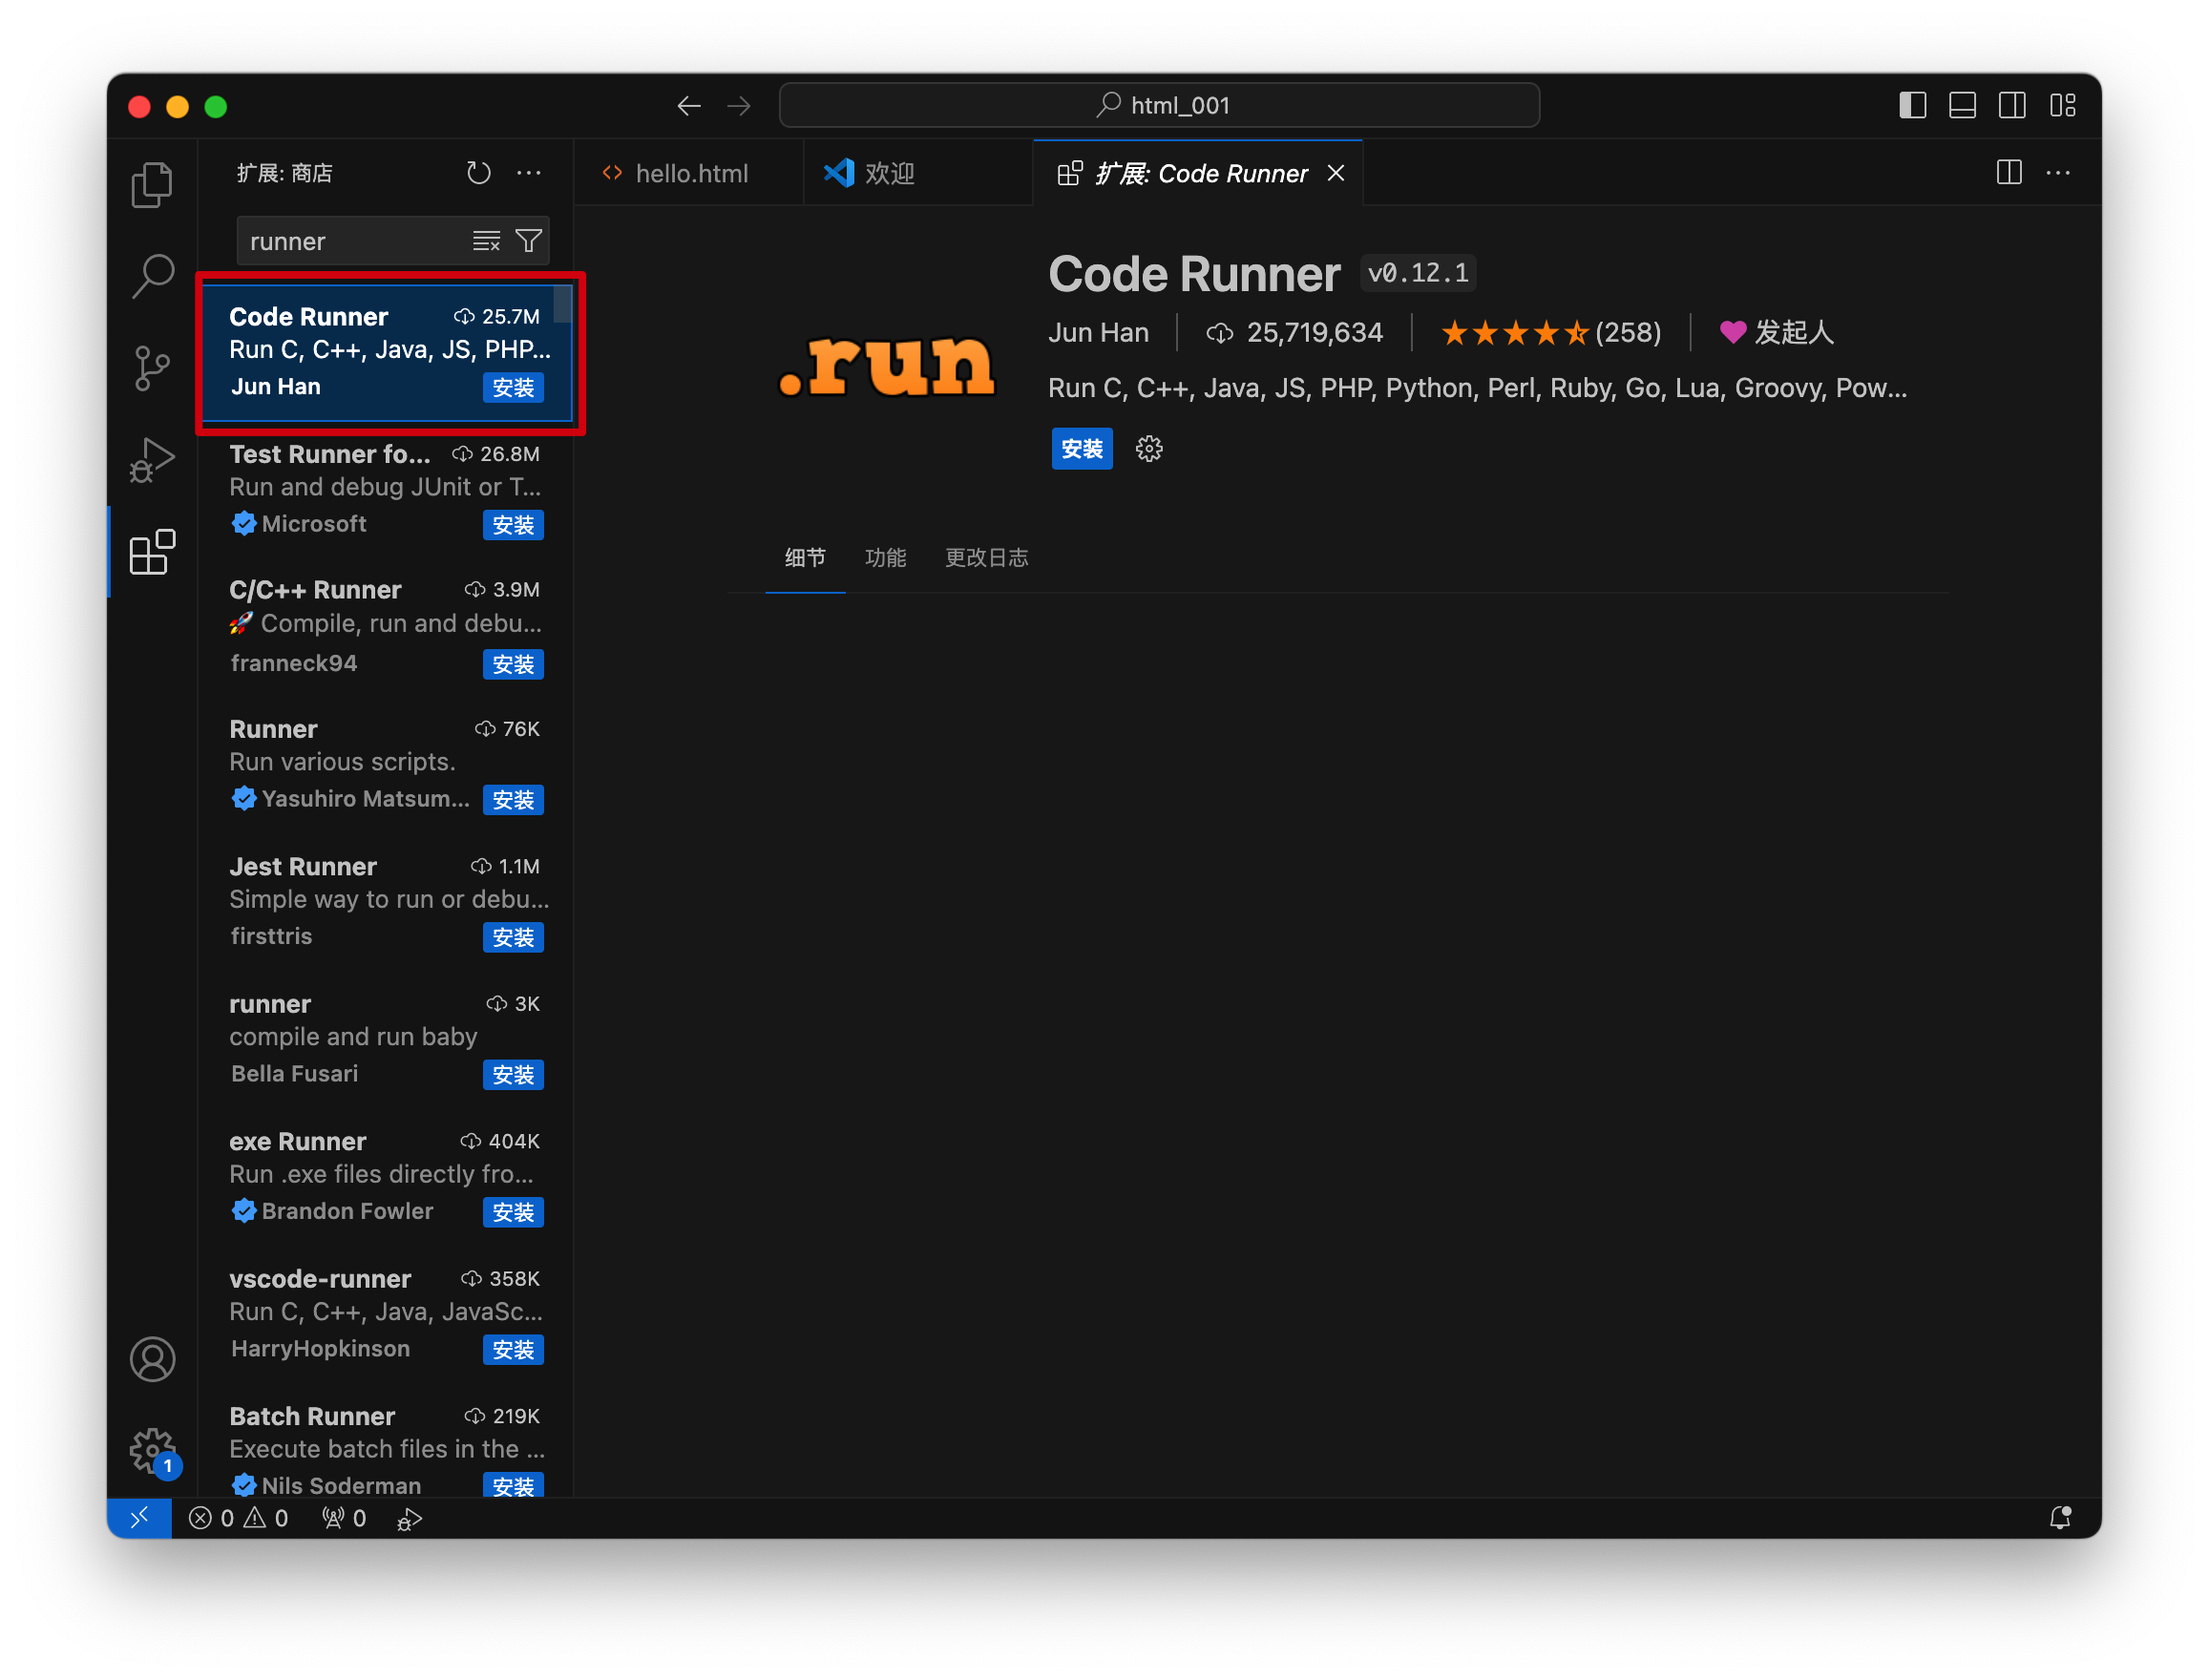
Task: Select the vscode-runner extension
Action: click(x=386, y=1315)
